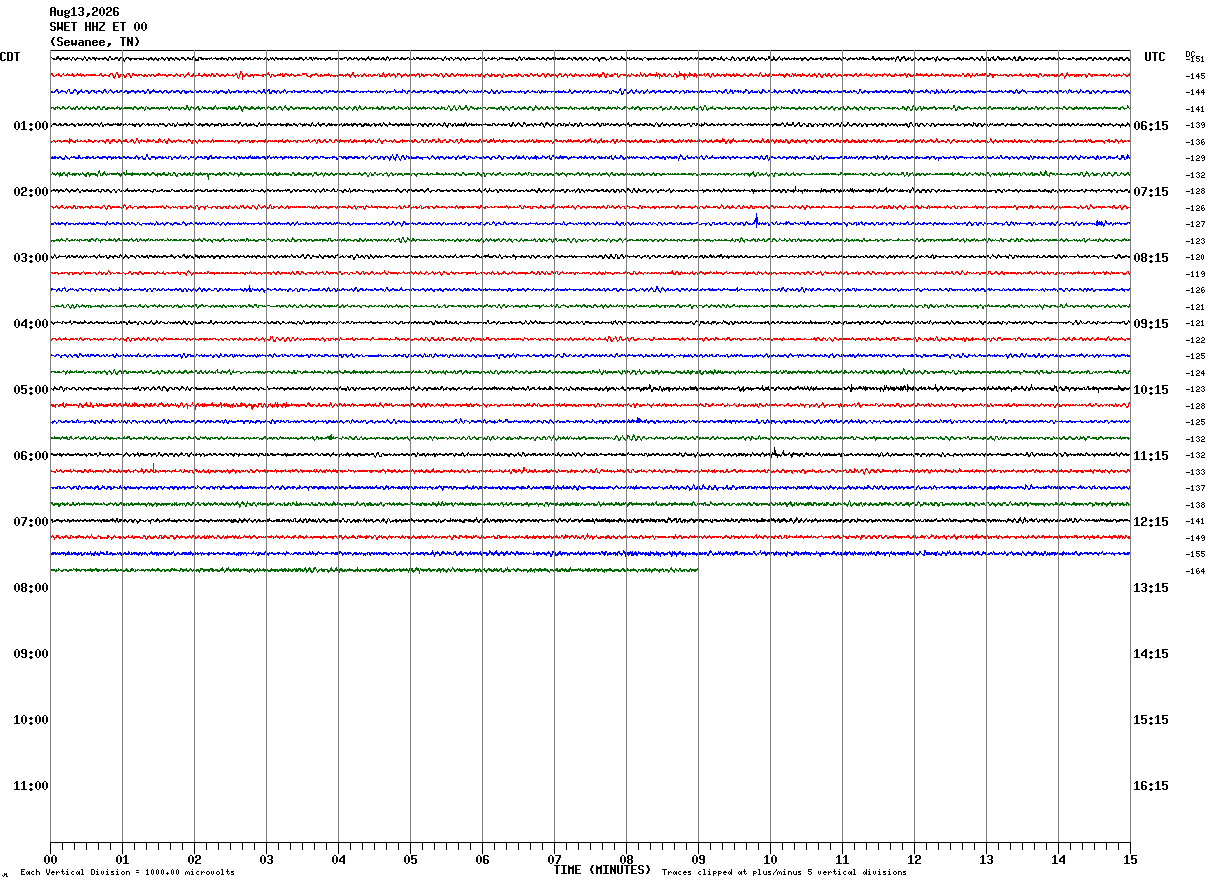Click the UTC timezone label
The image size is (1210, 886).
[x=1155, y=57]
